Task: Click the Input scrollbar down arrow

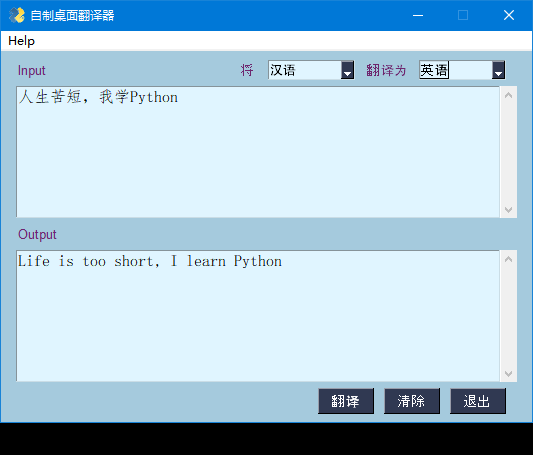Action: click(509, 209)
